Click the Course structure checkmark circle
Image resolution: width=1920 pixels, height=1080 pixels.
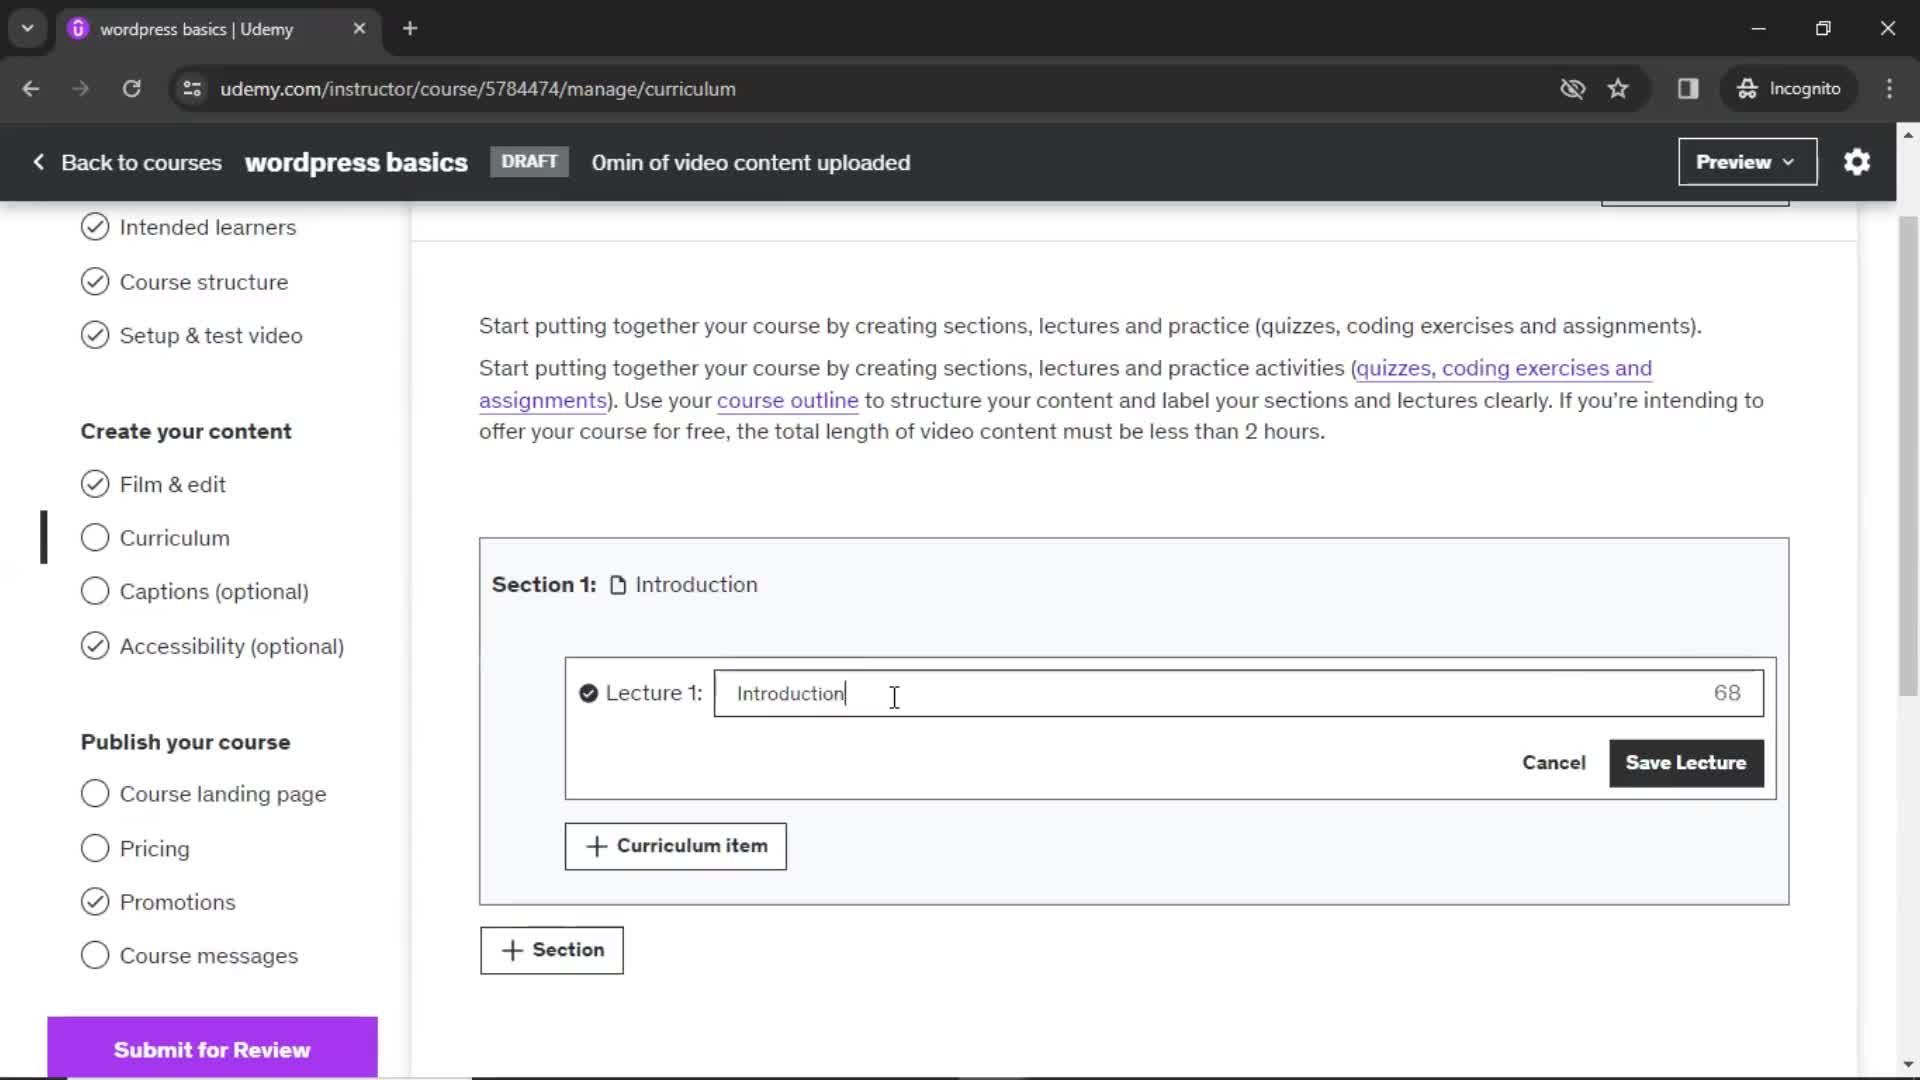point(95,282)
